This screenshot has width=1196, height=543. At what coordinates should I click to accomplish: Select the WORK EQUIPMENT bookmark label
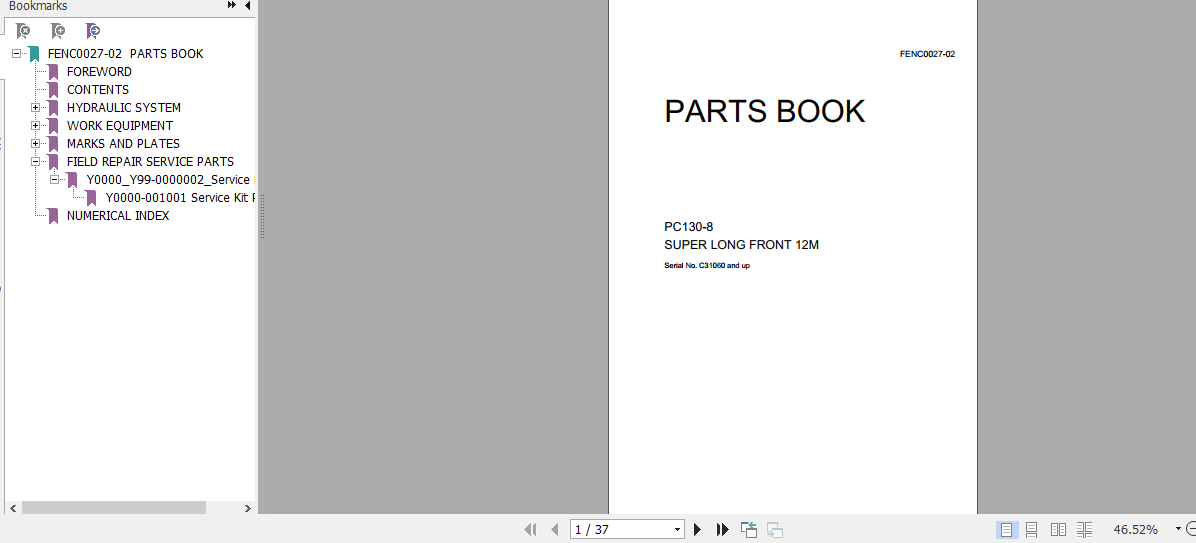point(120,126)
